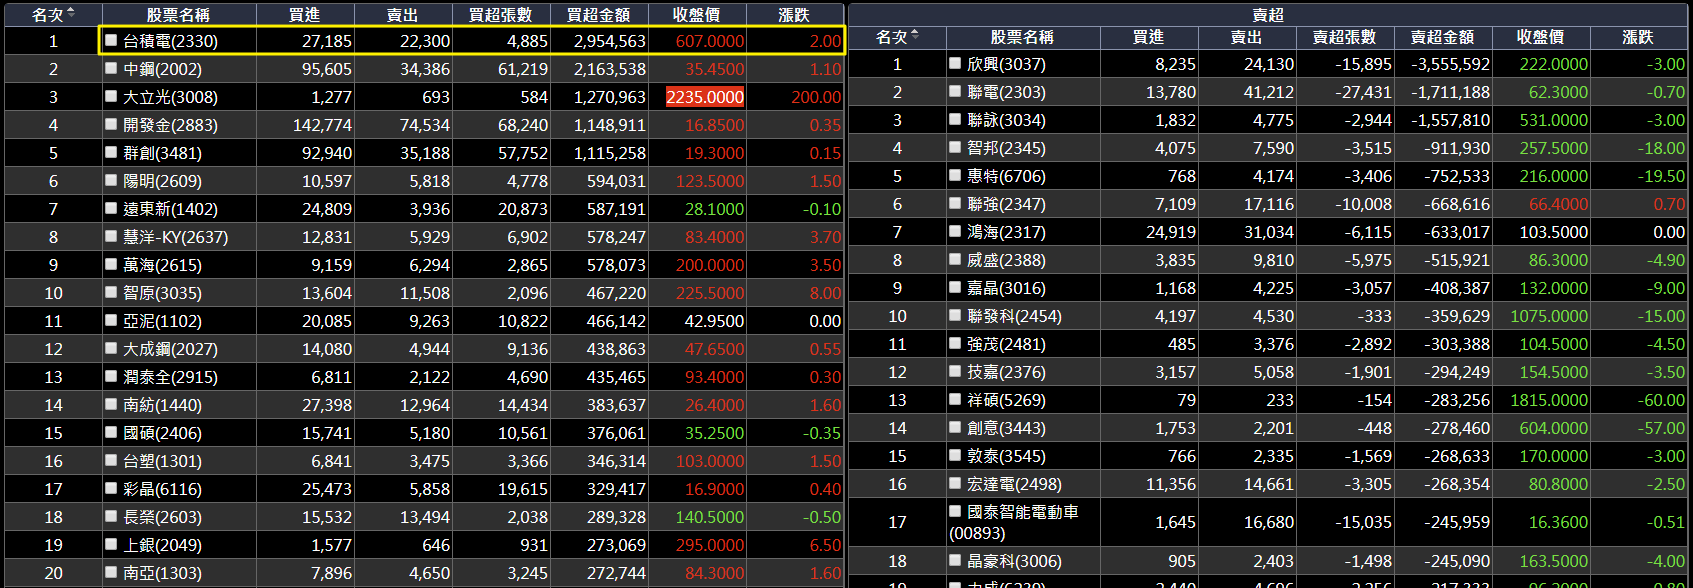Image resolution: width=1693 pixels, height=588 pixels.
Task: Sort by 名次 arrows in table listing 台積電
Action: pos(71,13)
